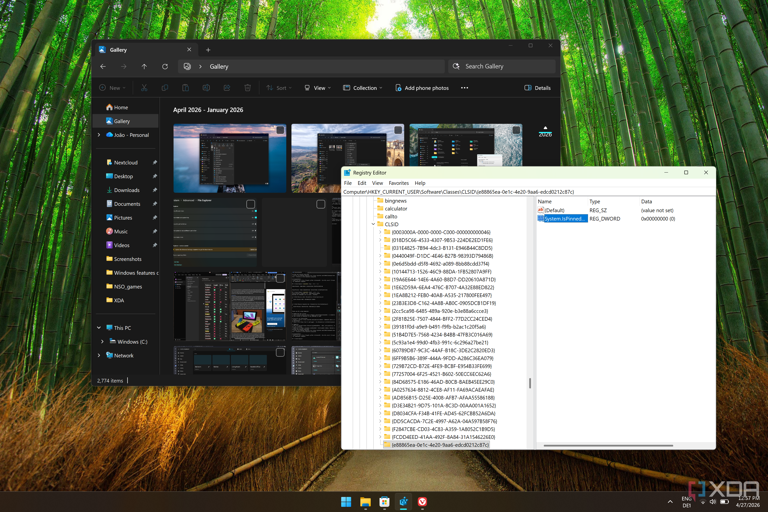Click the Rename icon in File Explorer toolbar

point(206,88)
